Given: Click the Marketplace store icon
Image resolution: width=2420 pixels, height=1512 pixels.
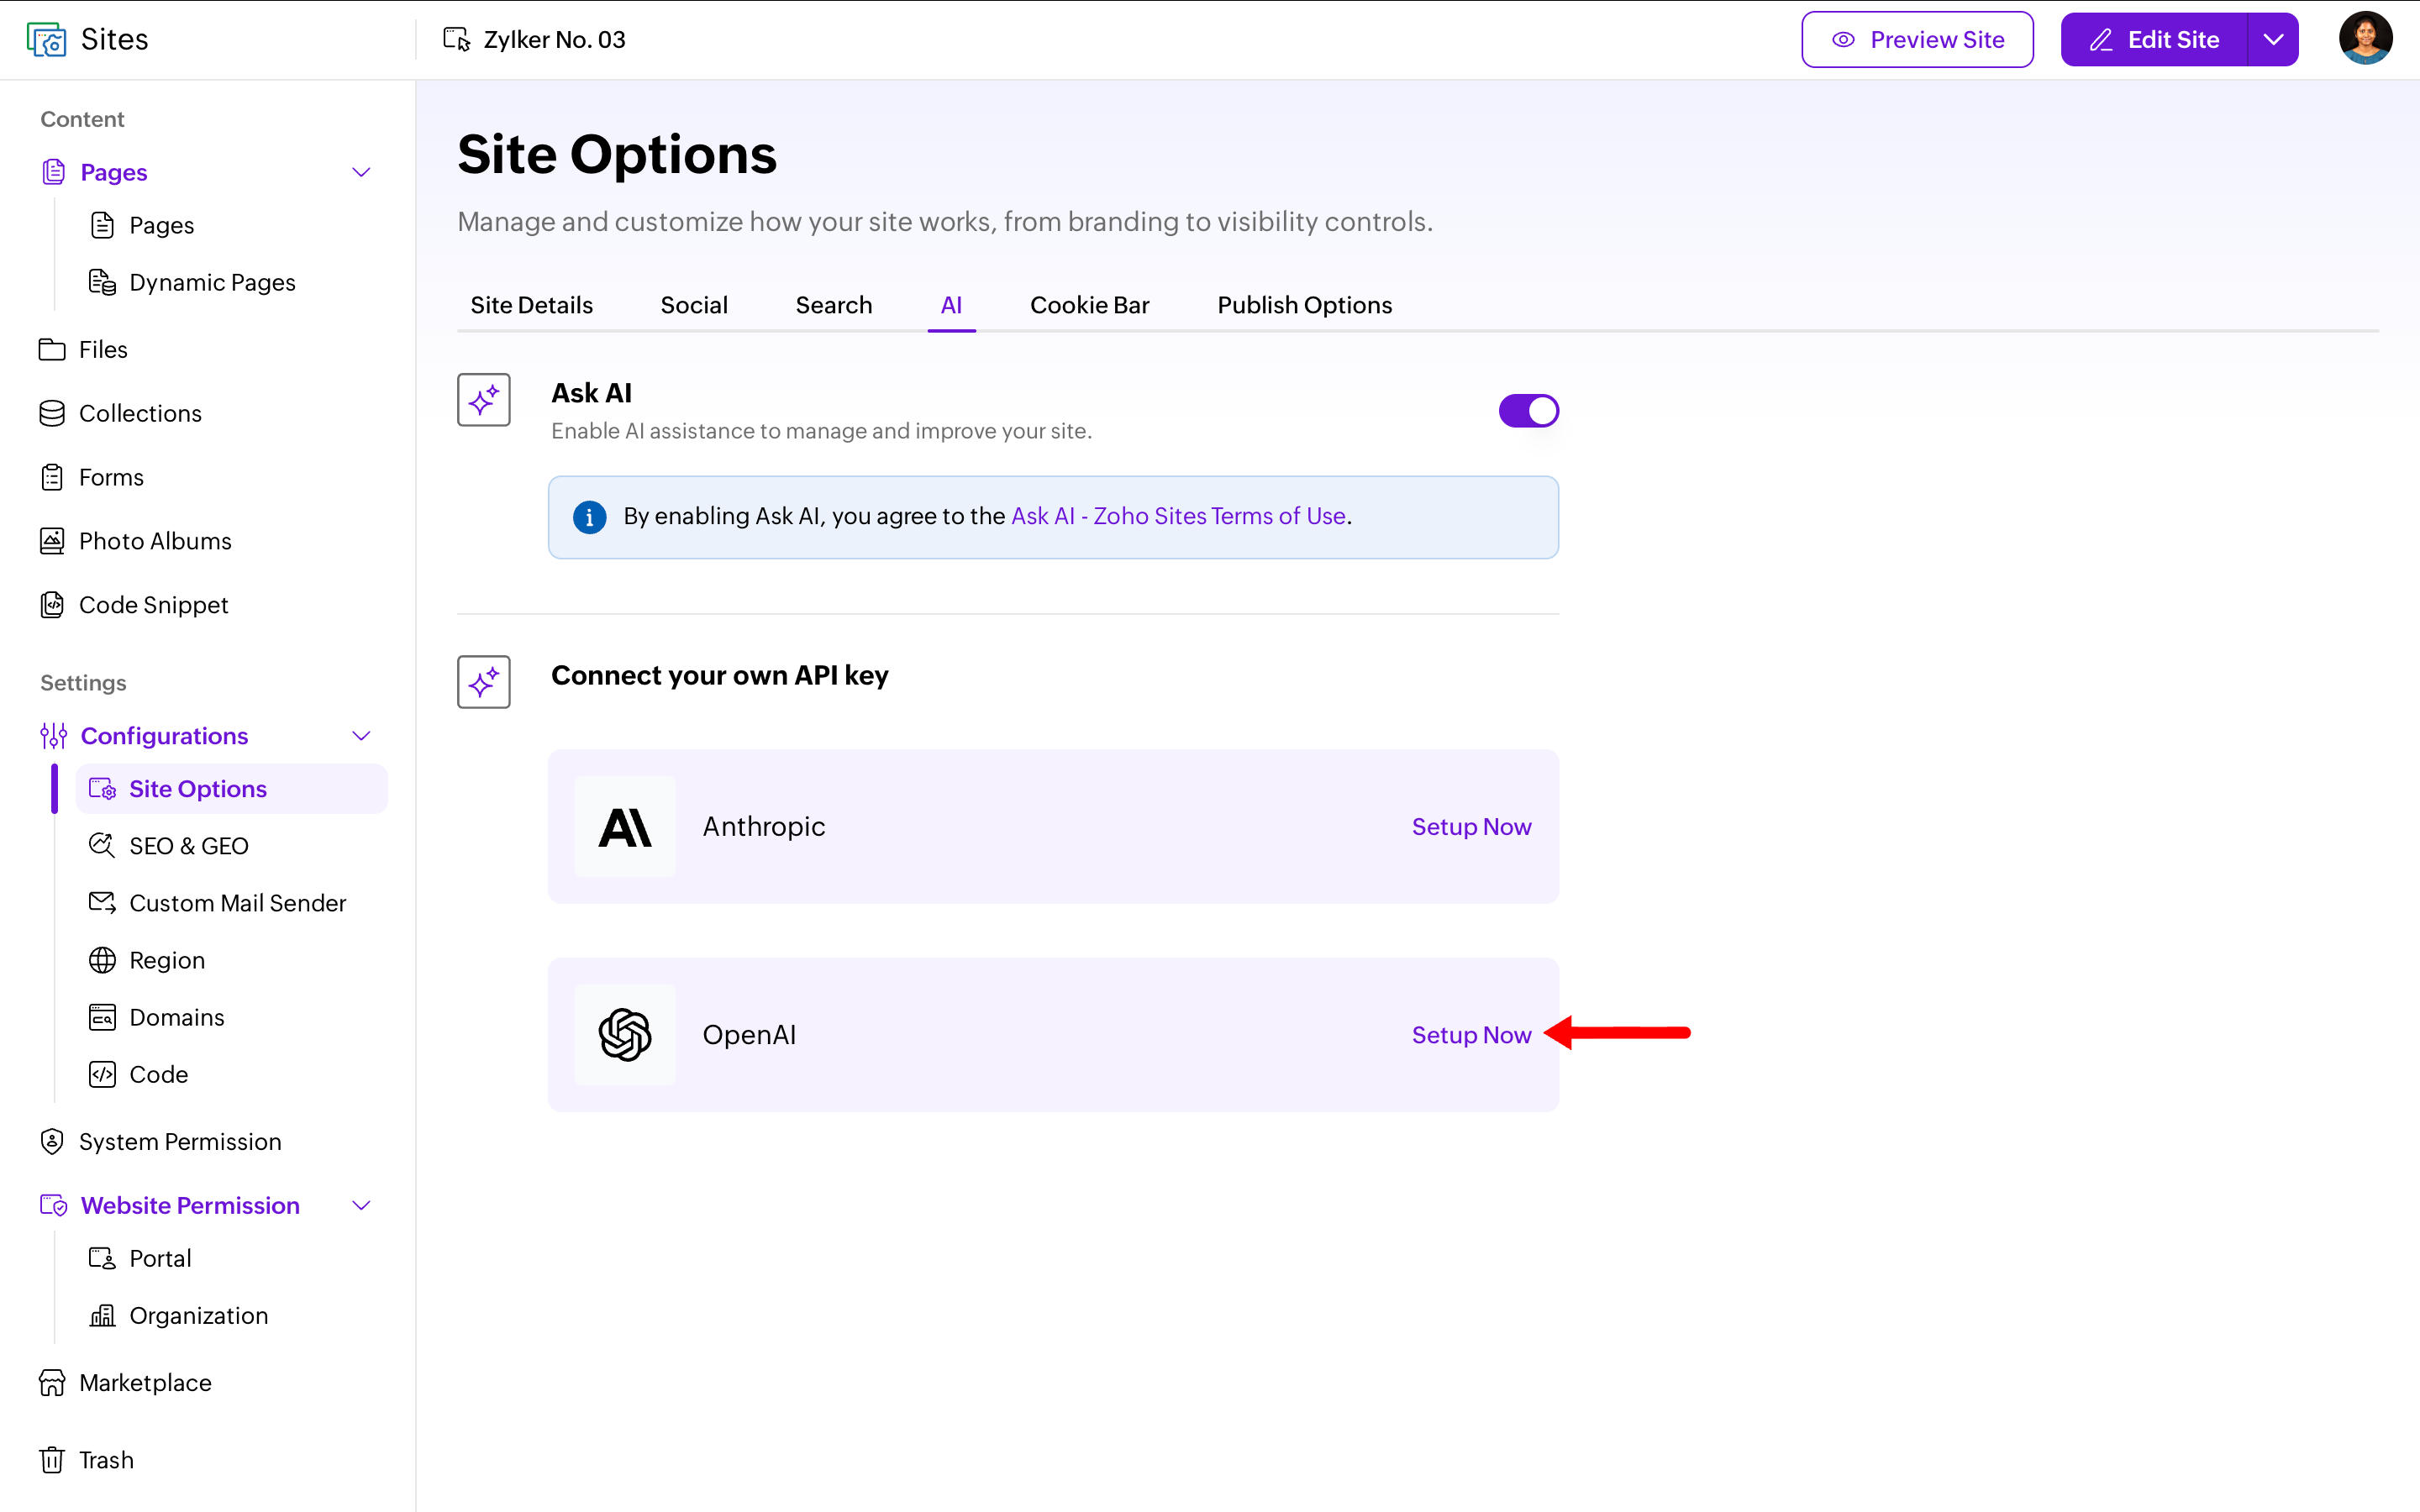Looking at the screenshot, I should (x=52, y=1382).
